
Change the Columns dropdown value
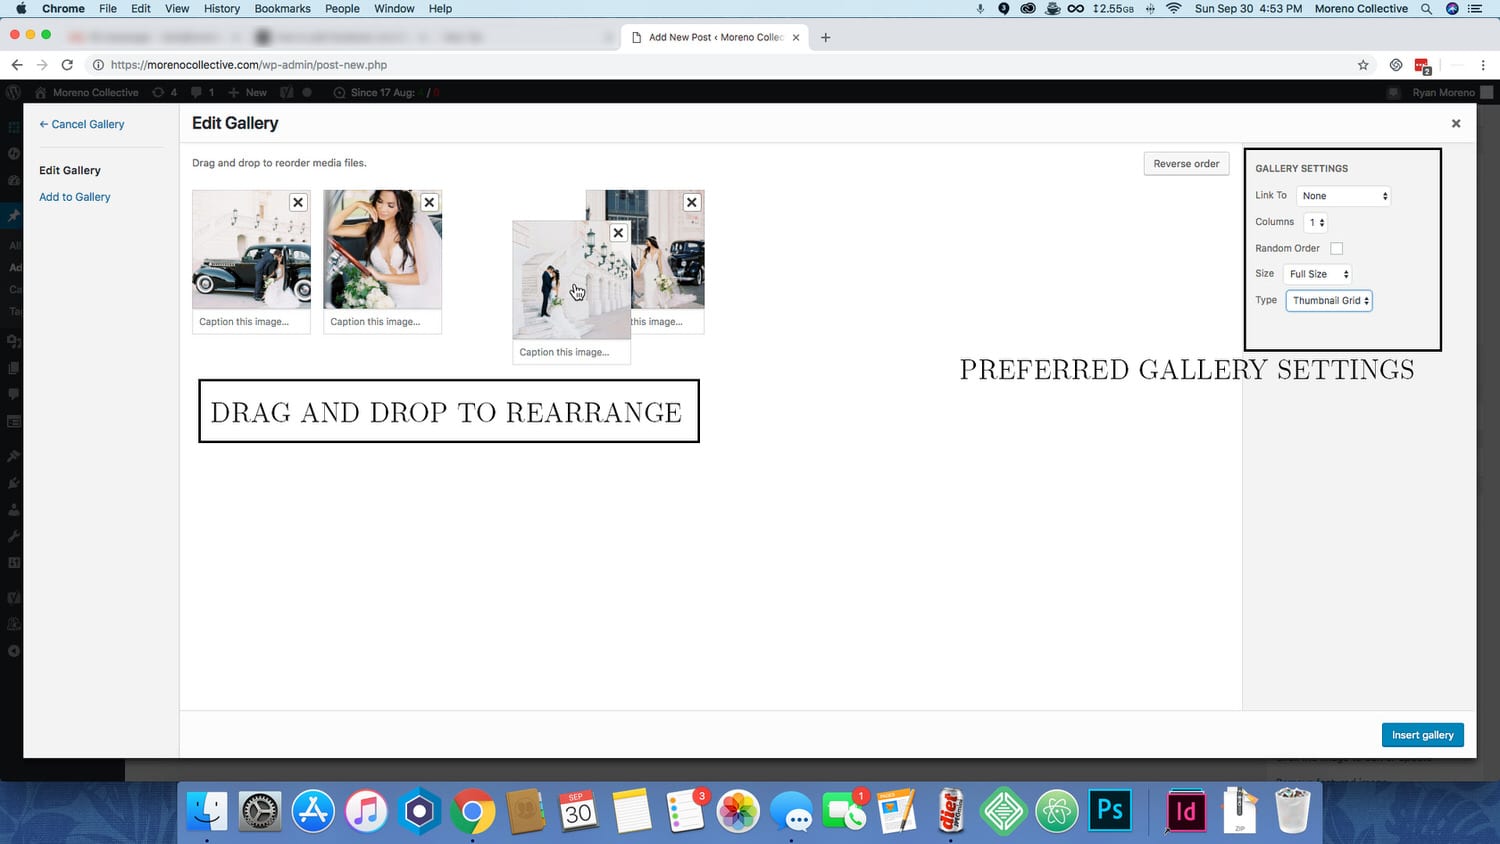click(x=1316, y=222)
